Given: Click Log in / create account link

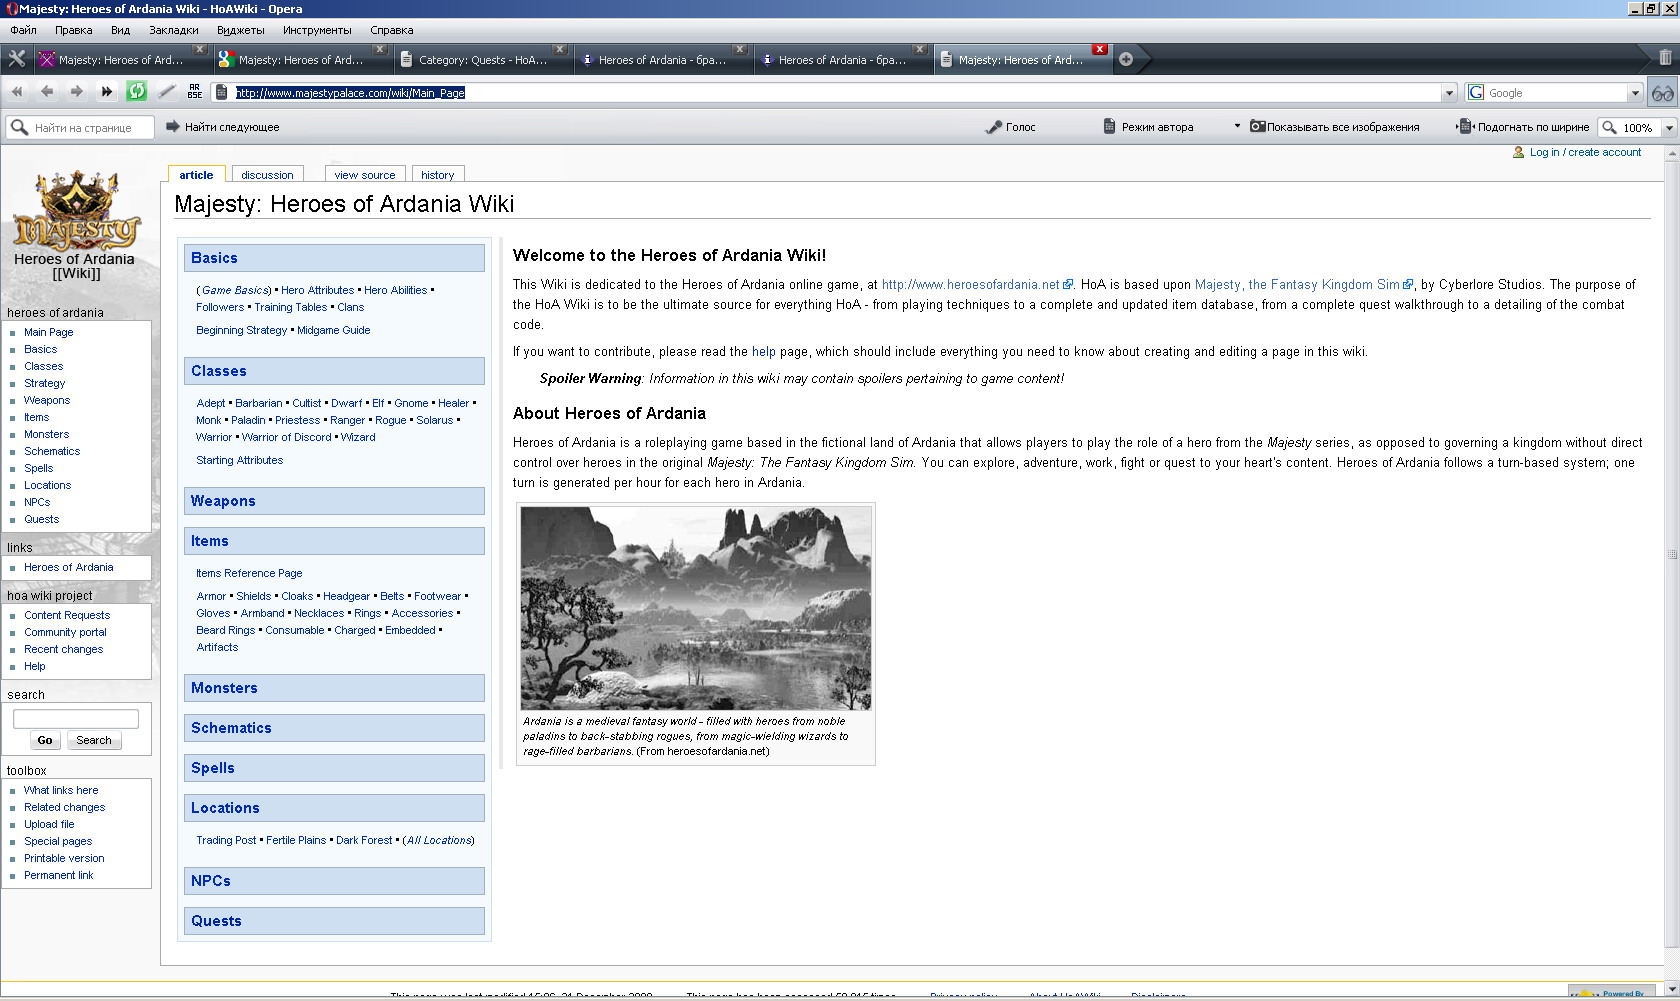Looking at the screenshot, I should click(1585, 152).
